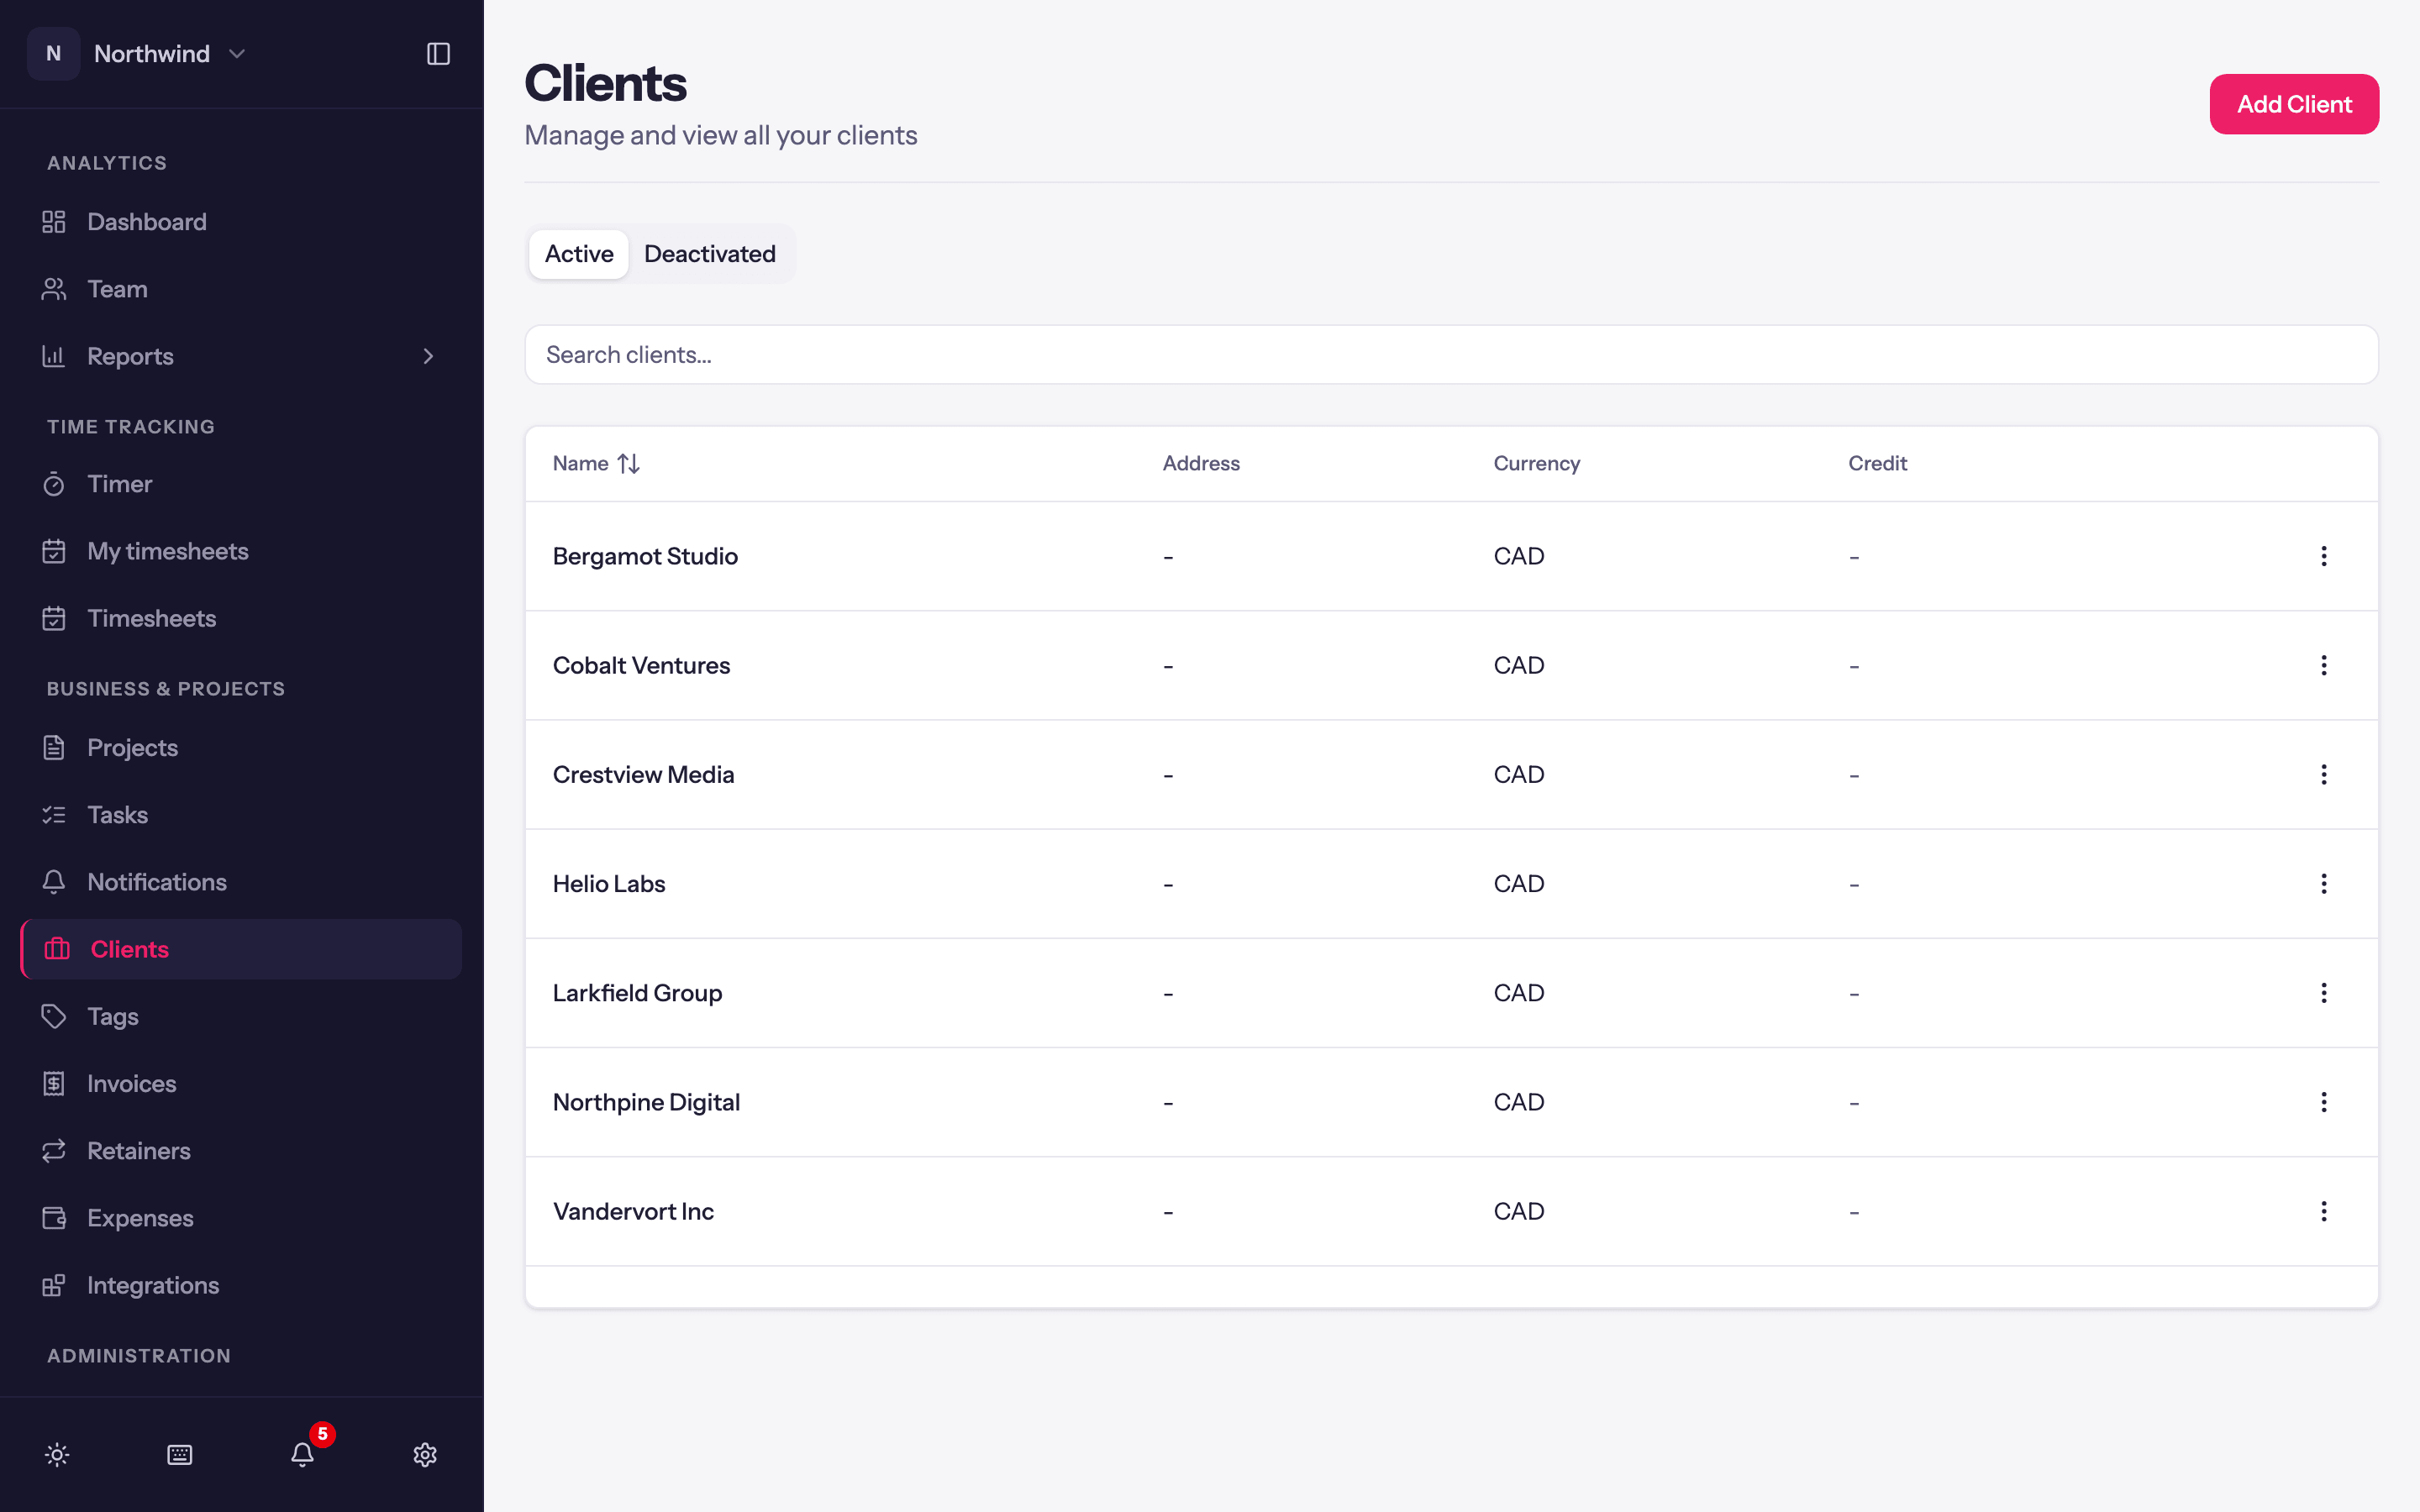Open the Northwind workspace dropdown
2420x1512 pixels.
138,54
